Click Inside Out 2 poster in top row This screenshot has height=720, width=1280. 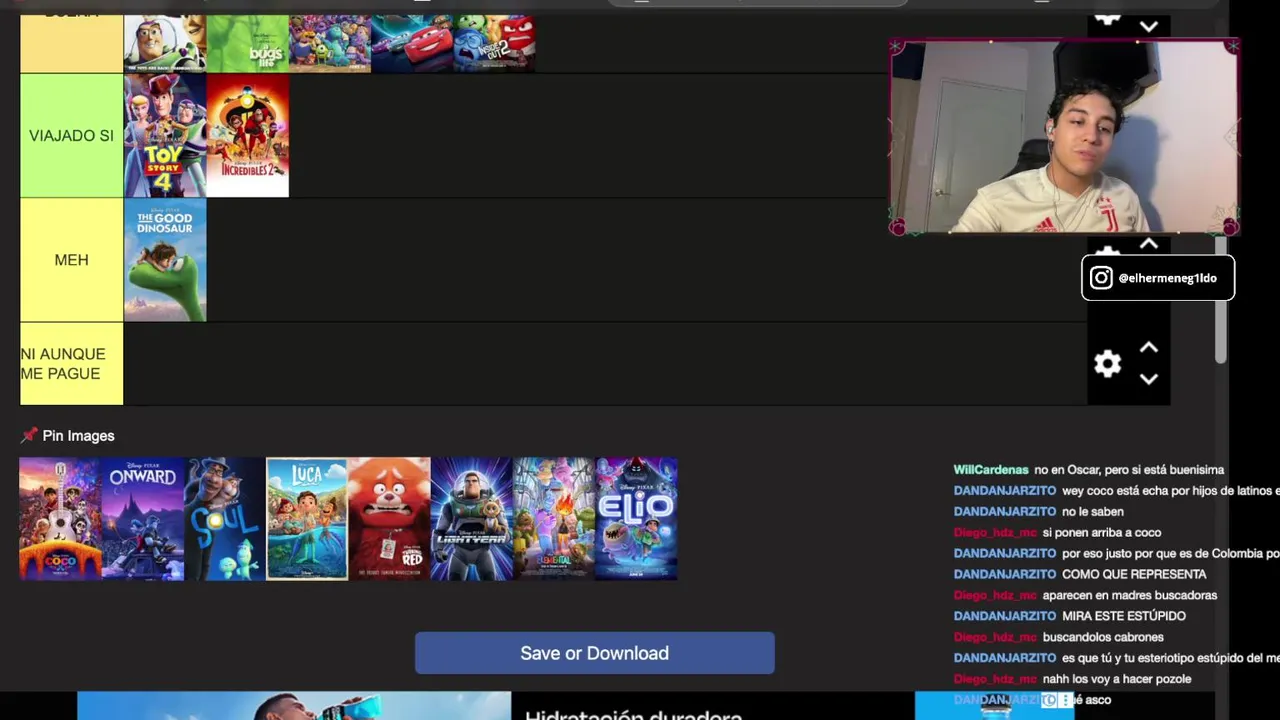494,43
